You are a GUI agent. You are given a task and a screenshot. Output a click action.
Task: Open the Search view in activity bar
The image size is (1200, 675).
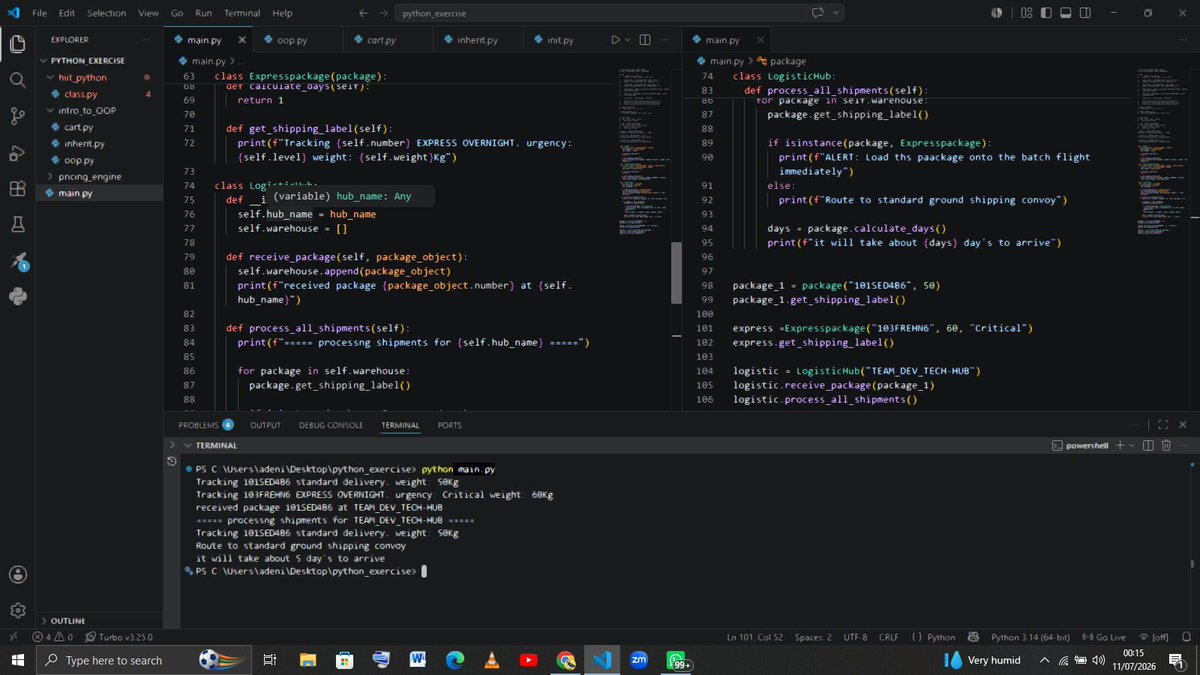click(x=17, y=80)
